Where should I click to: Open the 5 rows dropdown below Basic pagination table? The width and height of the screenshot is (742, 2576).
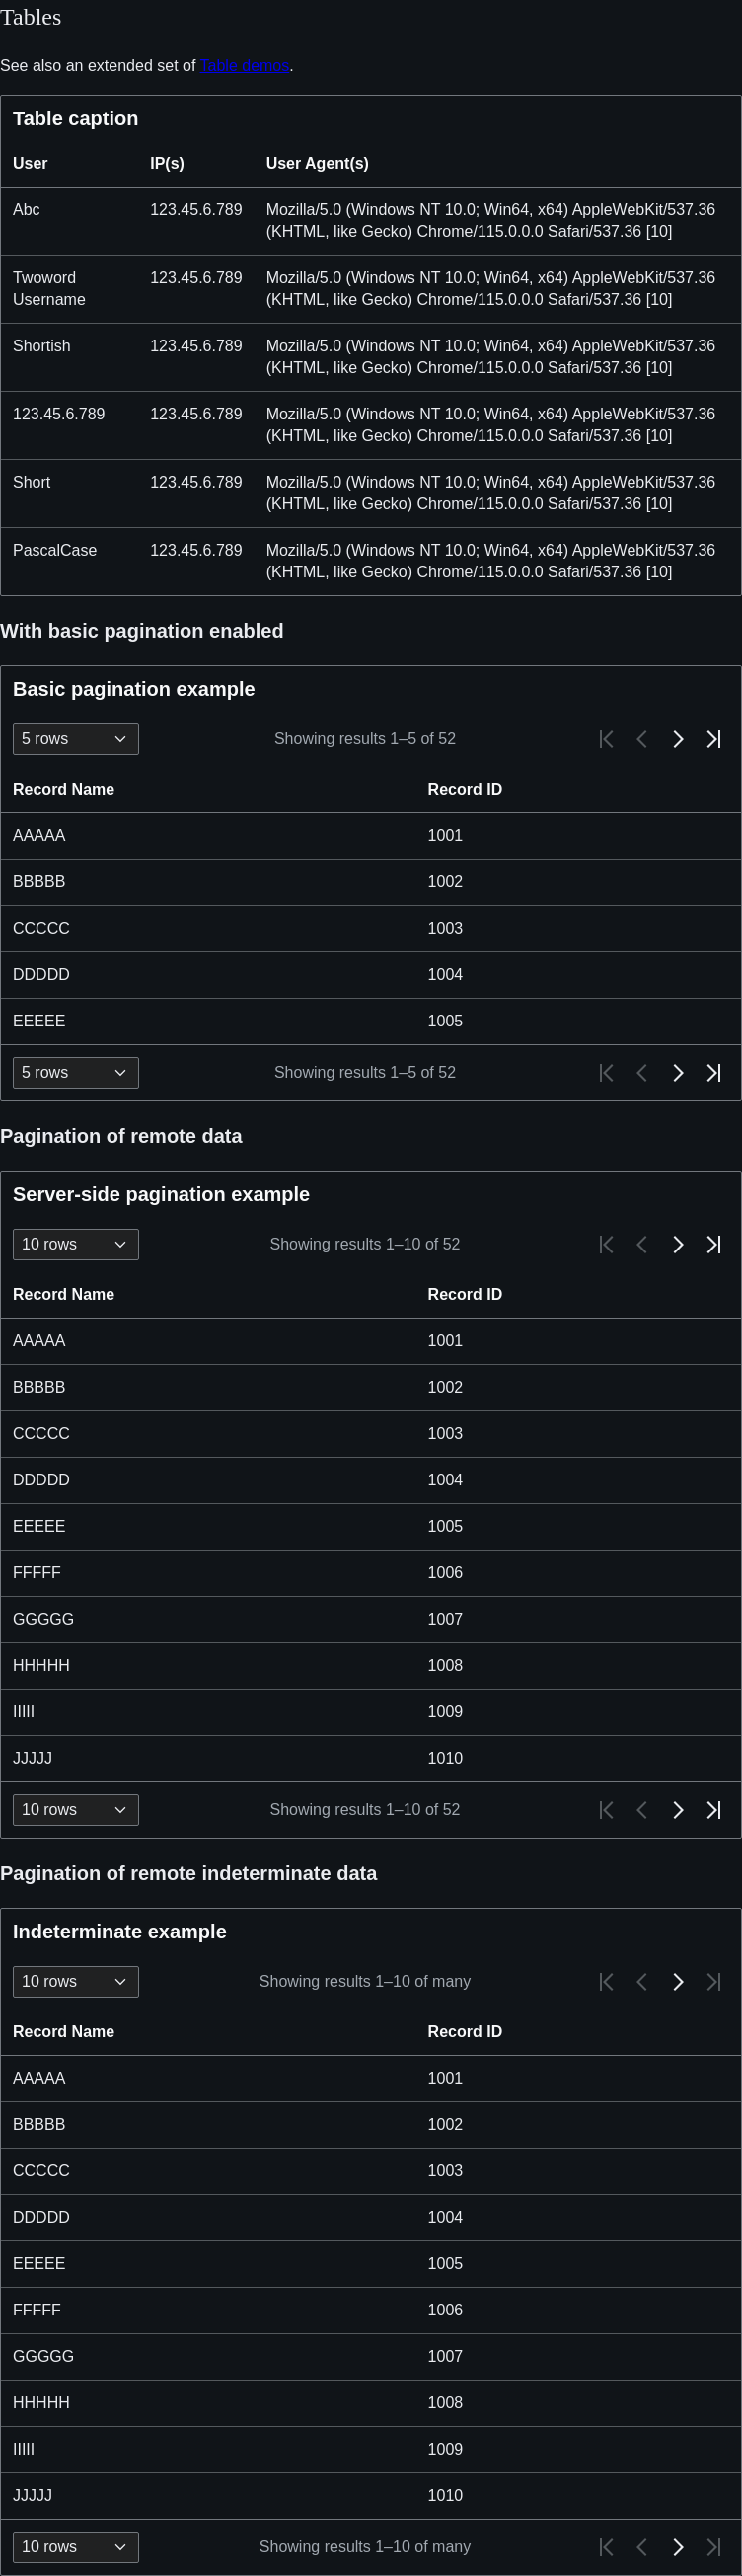tap(76, 1073)
